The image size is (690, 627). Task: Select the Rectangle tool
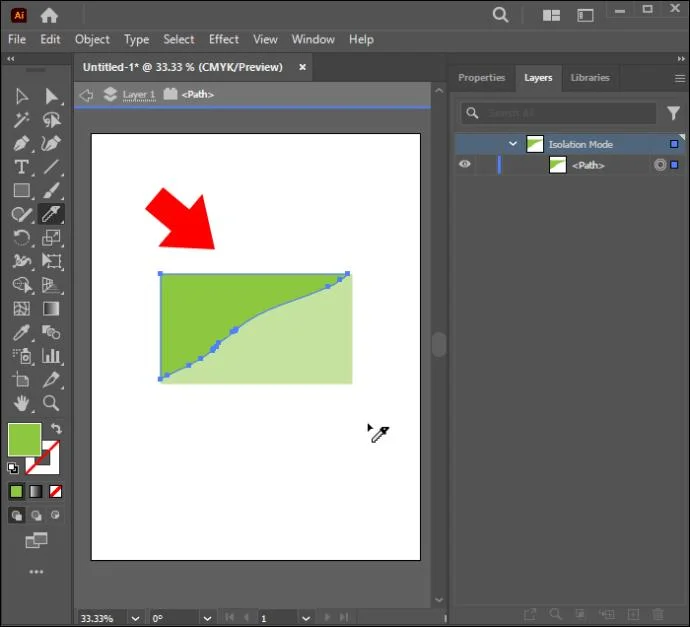[21, 191]
